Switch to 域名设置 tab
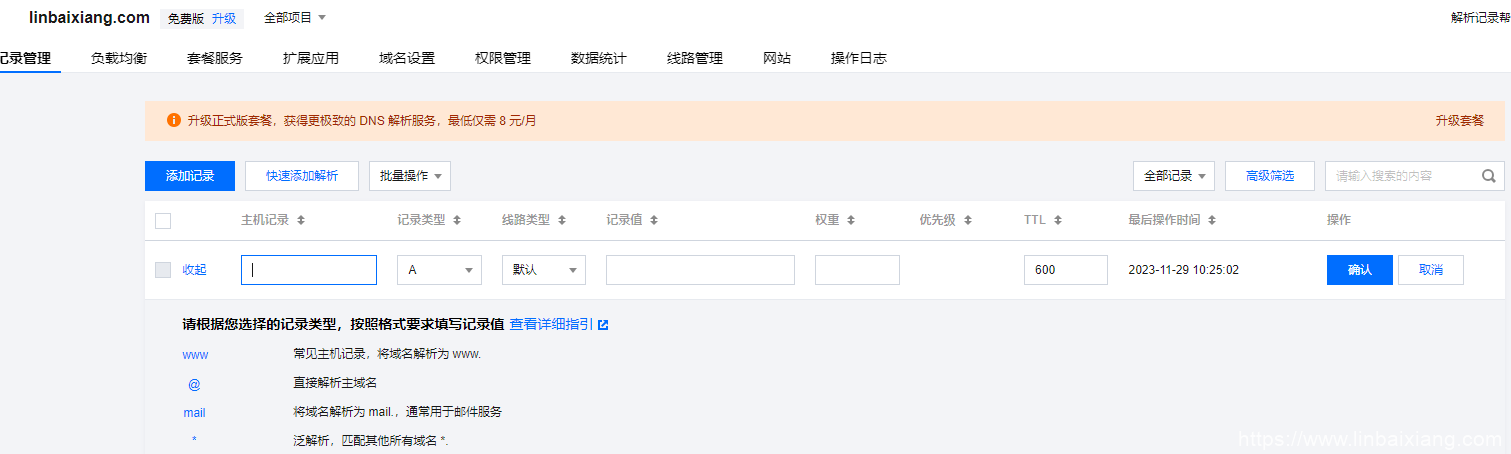This screenshot has width=1511, height=454. click(407, 58)
